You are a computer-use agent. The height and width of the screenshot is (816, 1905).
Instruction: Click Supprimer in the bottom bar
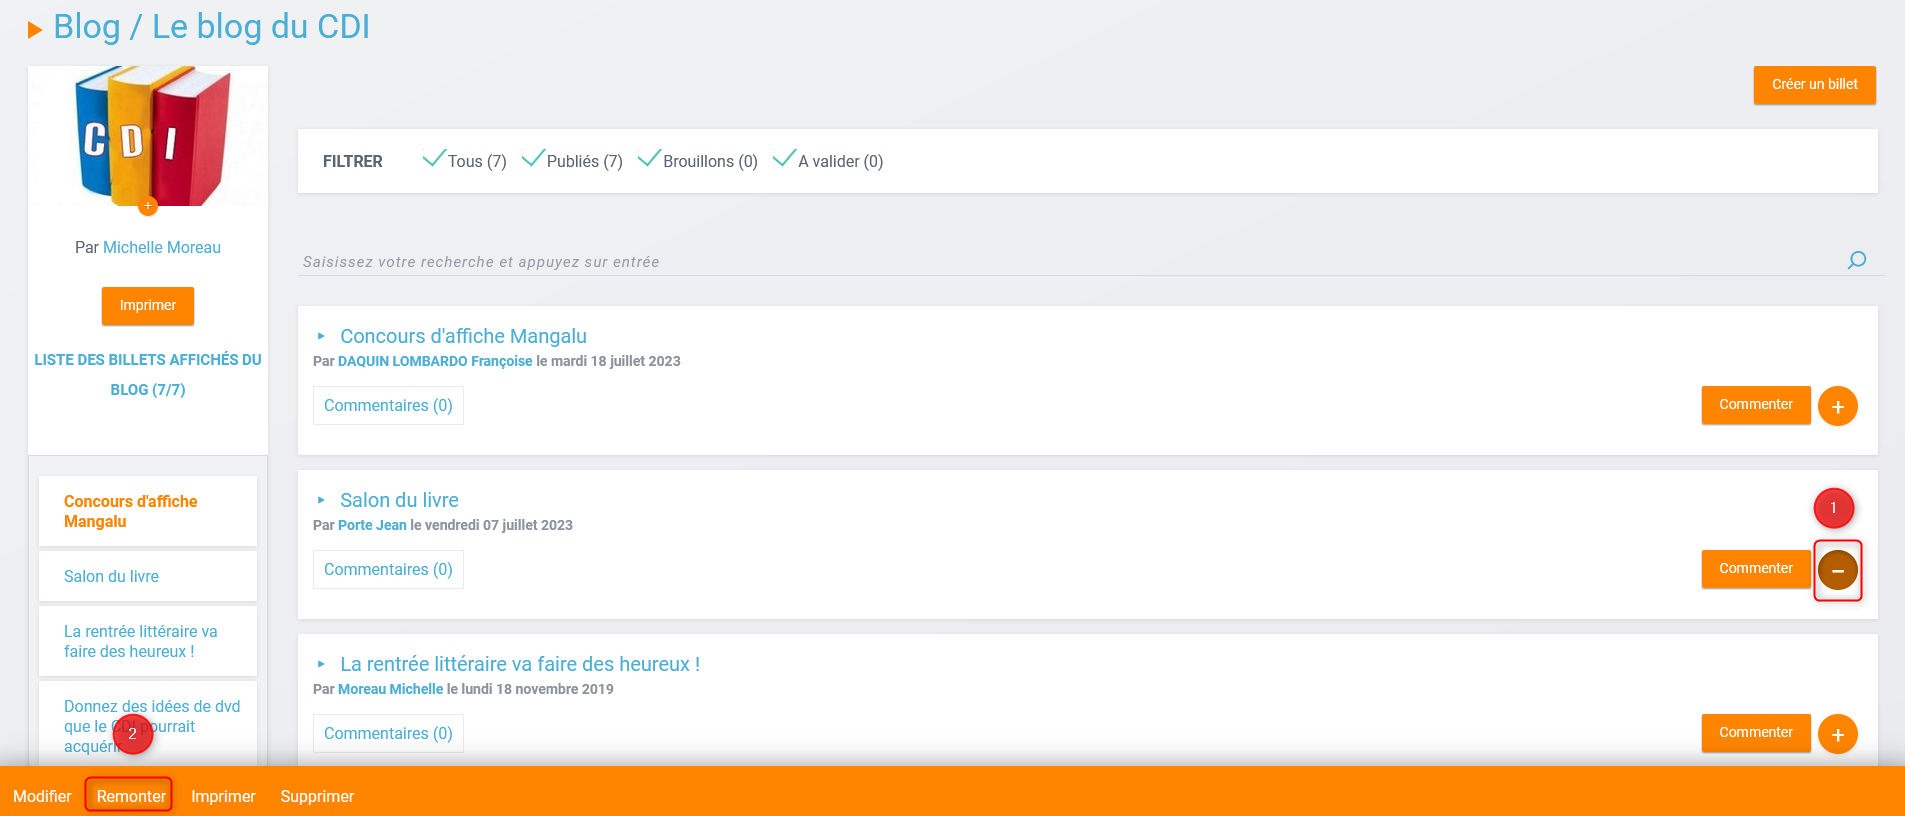pyautogui.click(x=317, y=796)
